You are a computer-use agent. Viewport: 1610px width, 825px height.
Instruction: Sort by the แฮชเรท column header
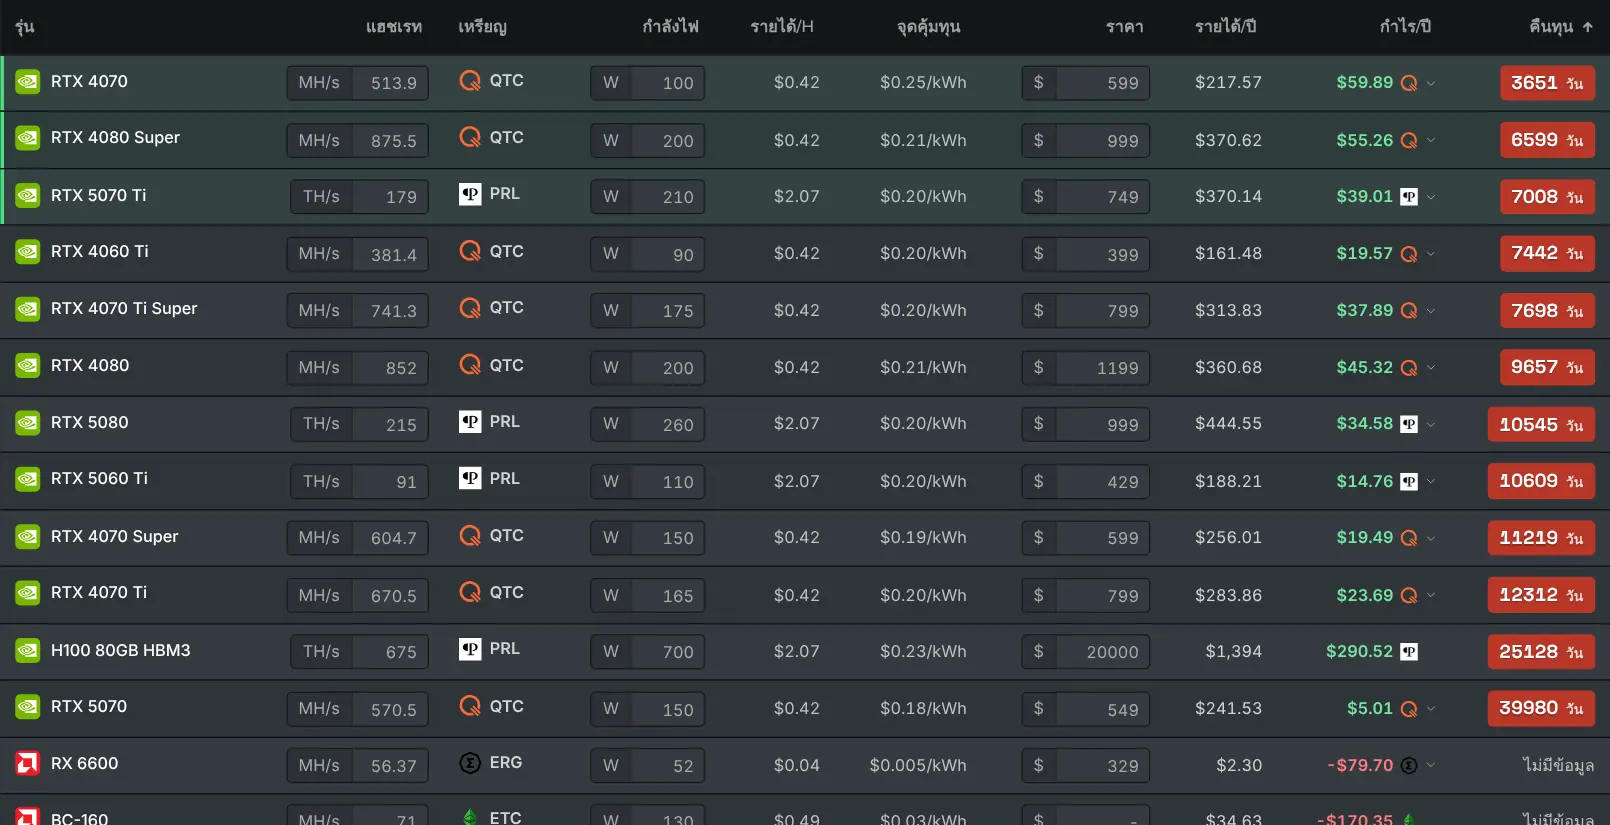(394, 27)
